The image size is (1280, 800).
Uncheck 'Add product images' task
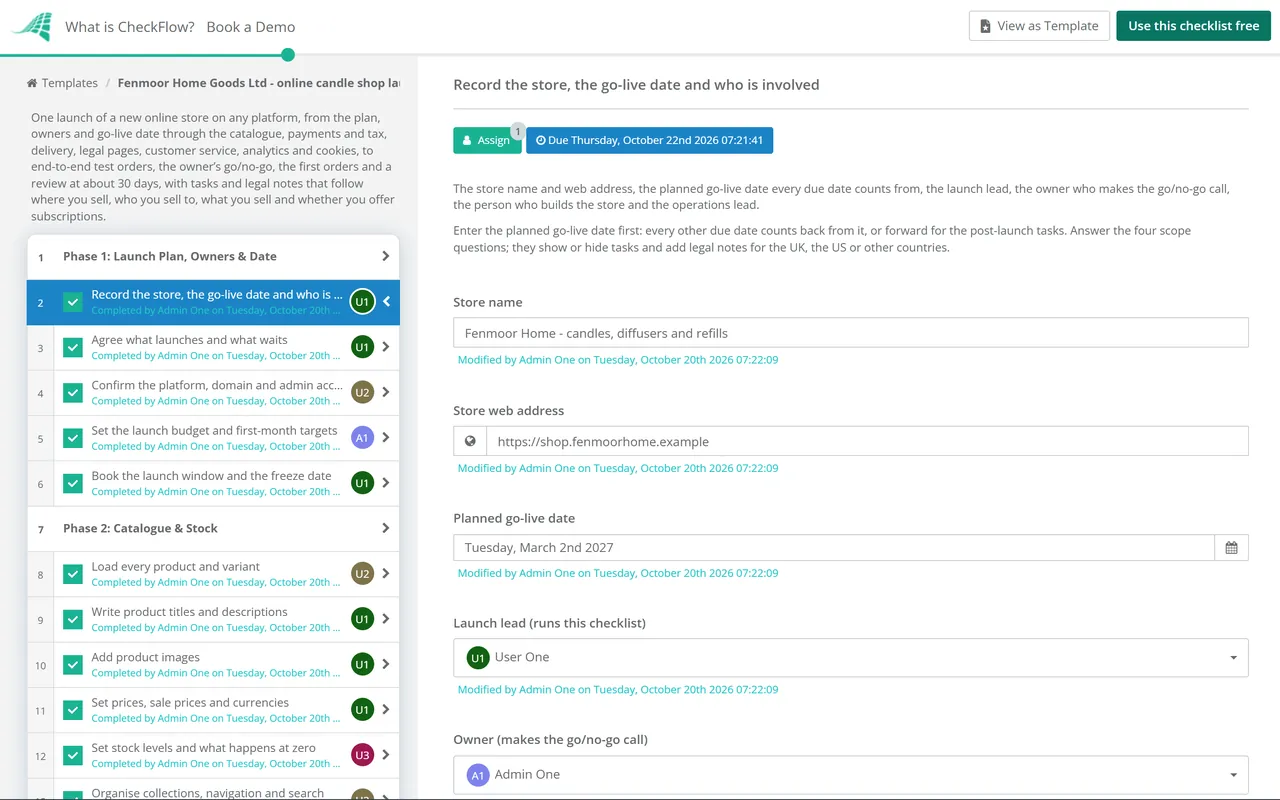click(73, 664)
